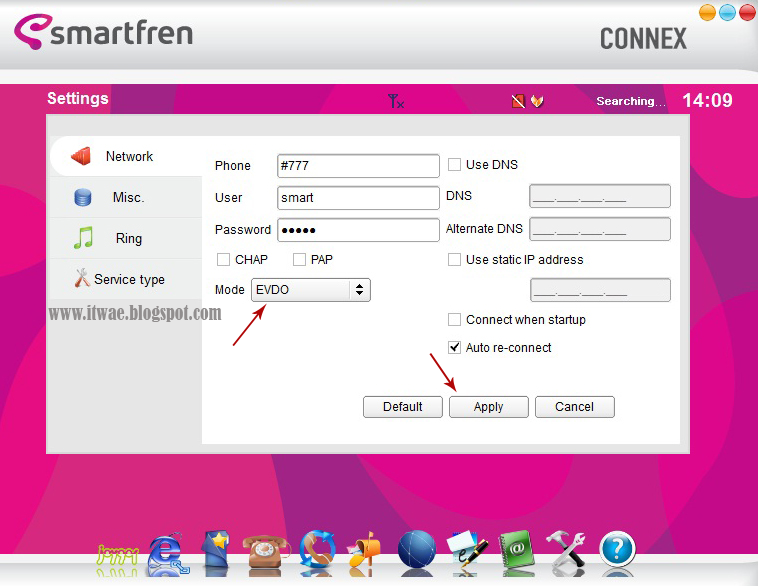
Task: Open the call history phone icon
Action: pos(317,549)
